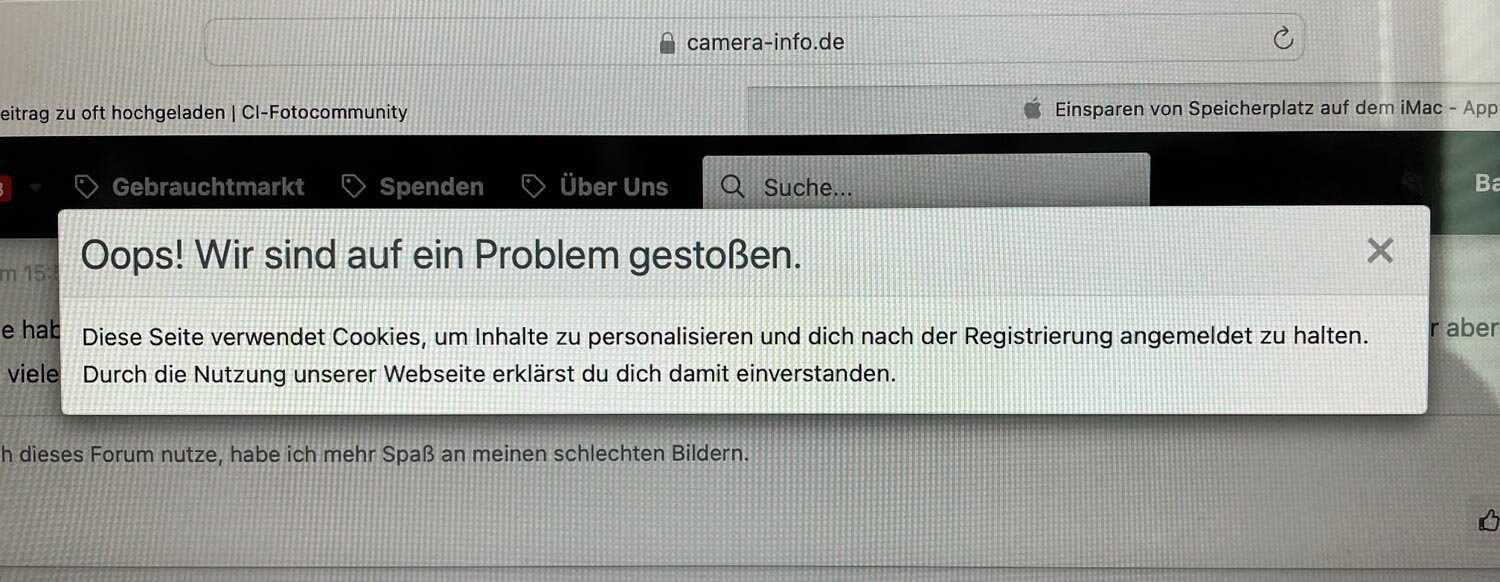Dismiss the Oops dialog with the X
This screenshot has width=1500, height=582.
pyautogui.click(x=1380, y=251)
